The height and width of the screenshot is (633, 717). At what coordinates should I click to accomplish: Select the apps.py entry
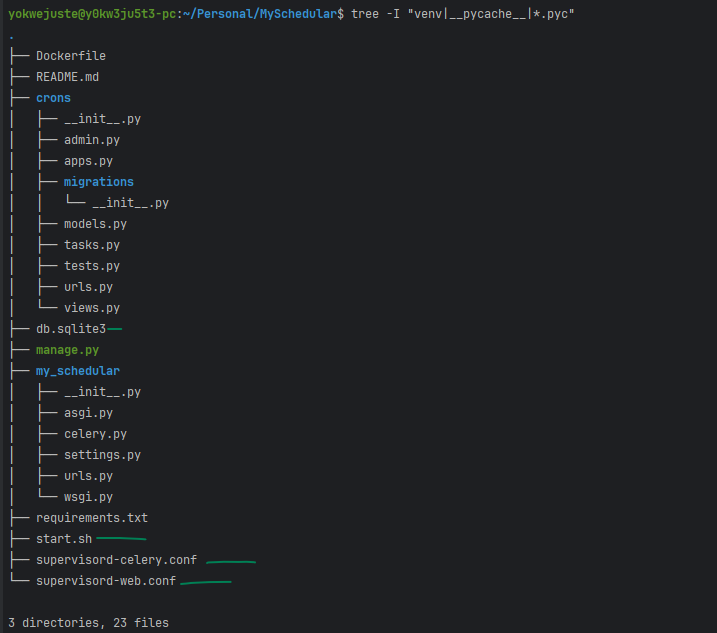[88, 161]
